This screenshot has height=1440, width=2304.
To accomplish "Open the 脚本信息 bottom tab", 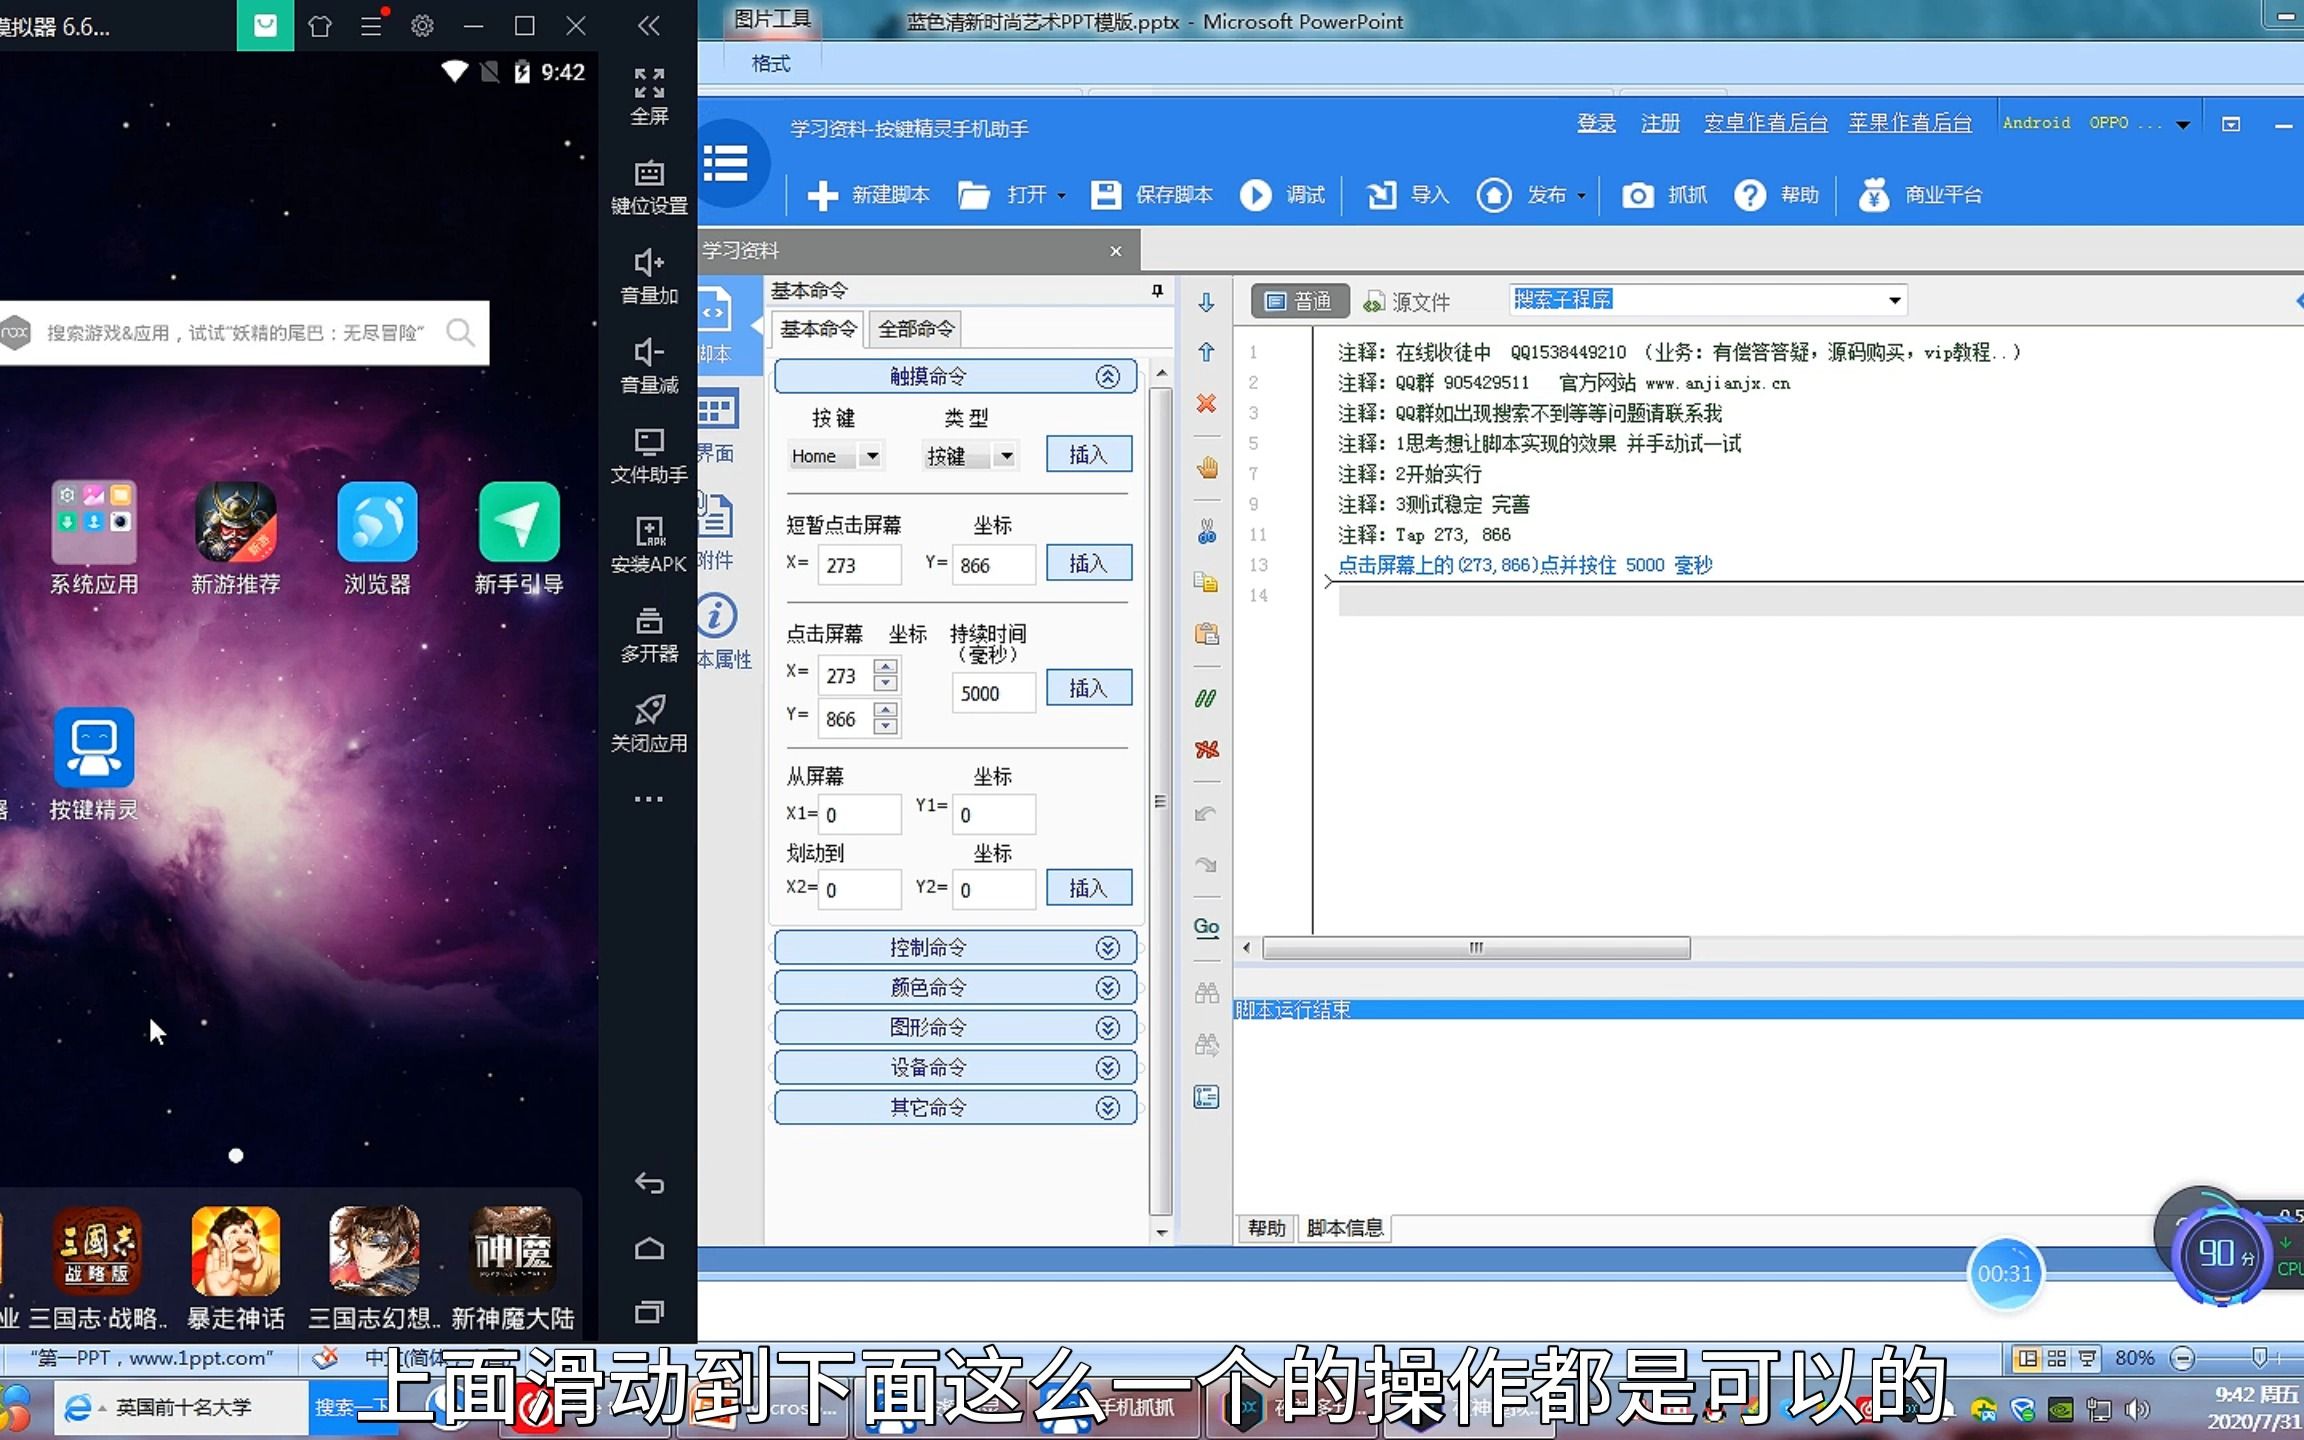I will (x=1344, y=1228).
